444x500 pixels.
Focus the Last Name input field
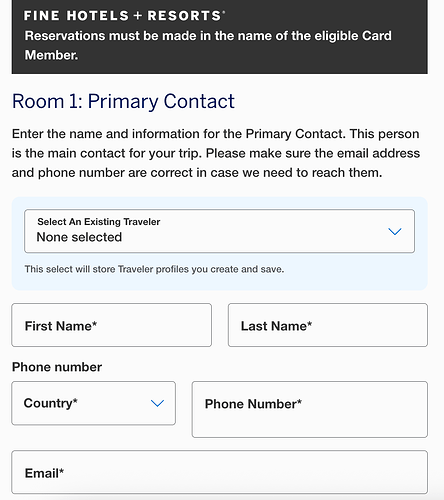click(328, 325)
